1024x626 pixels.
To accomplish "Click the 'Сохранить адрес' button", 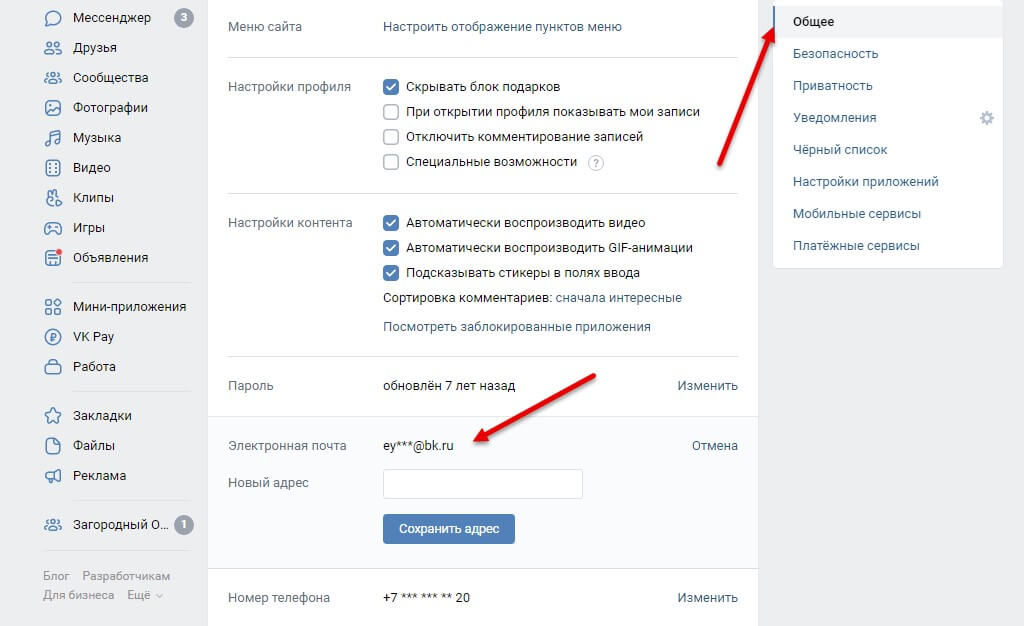I will pyautogui.click(x=449, y=529).
